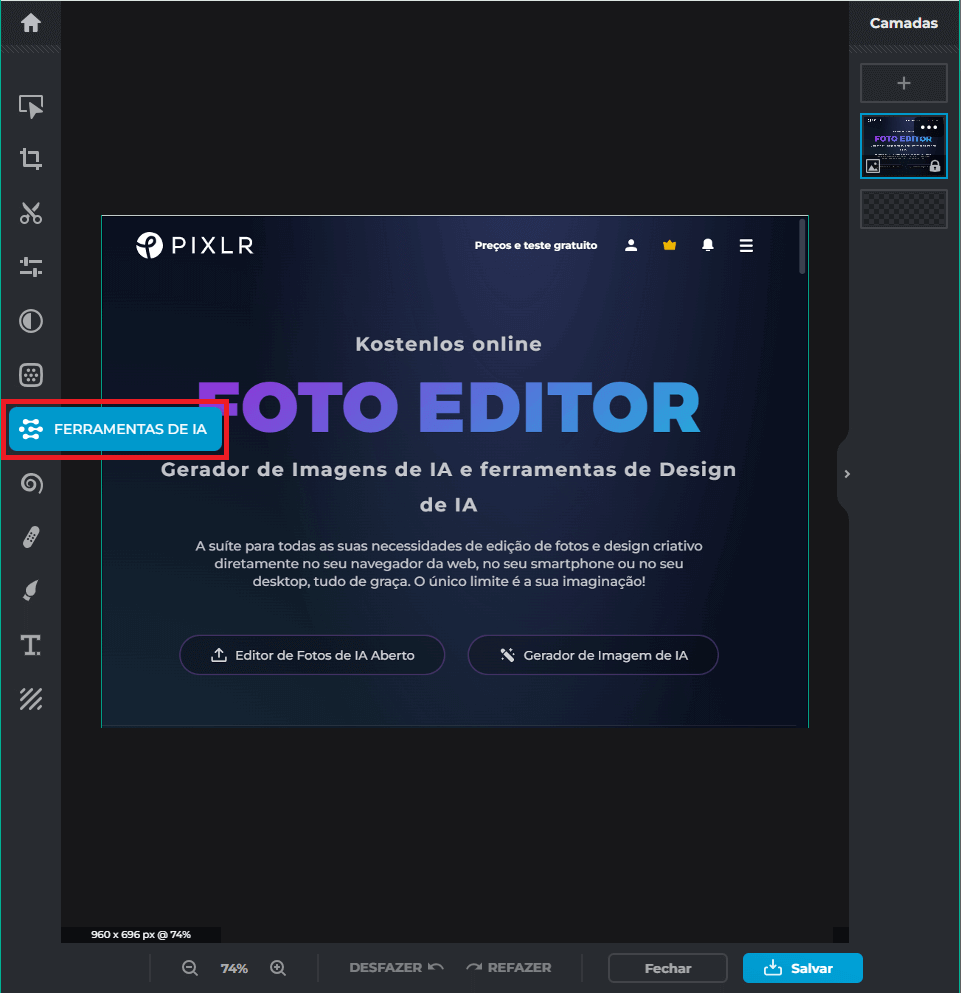
Task: Click the user profile icon
Action: (x=630, y=245)
